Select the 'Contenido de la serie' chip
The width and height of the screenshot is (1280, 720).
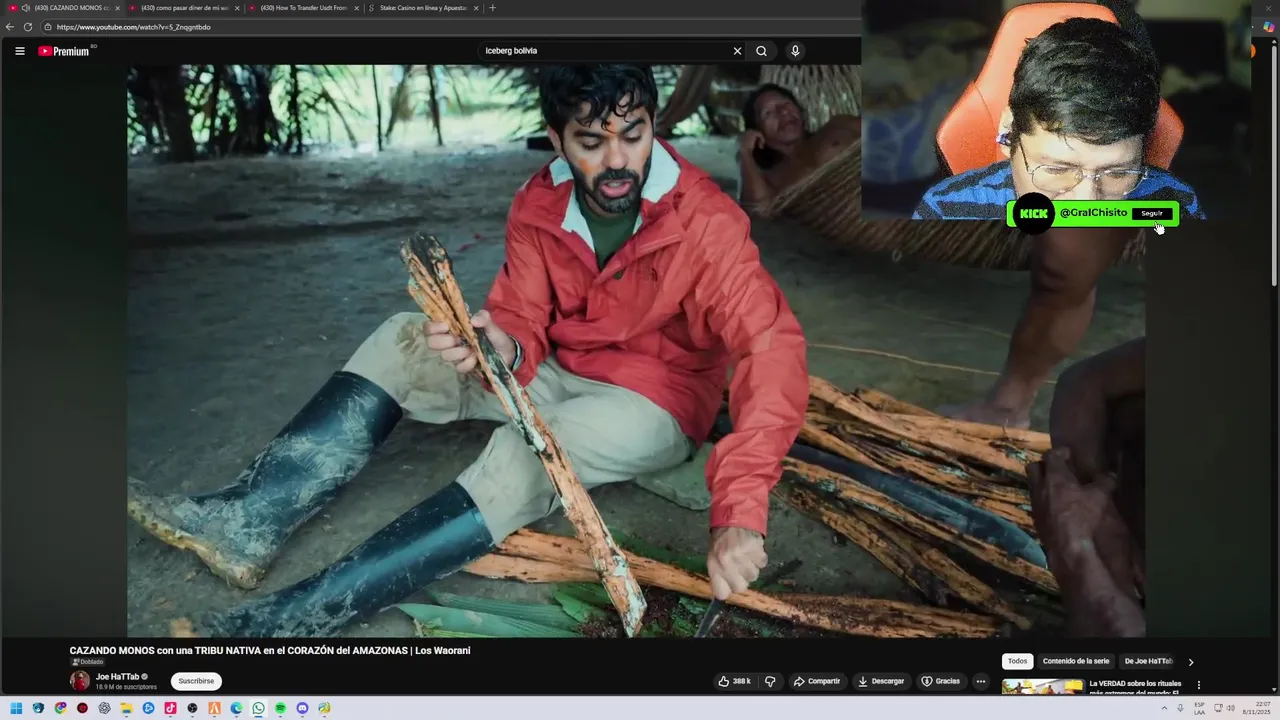1076,661
